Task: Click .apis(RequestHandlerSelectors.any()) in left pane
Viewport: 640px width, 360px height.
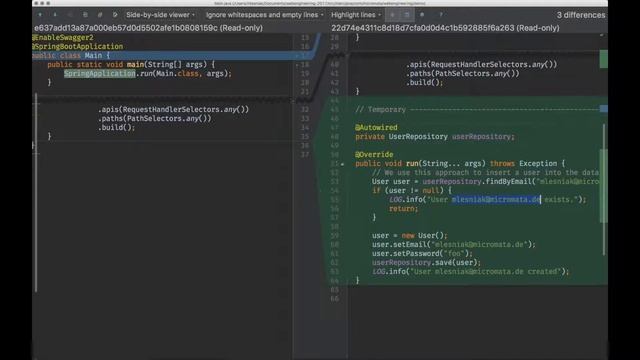Action: coord(173,109)
